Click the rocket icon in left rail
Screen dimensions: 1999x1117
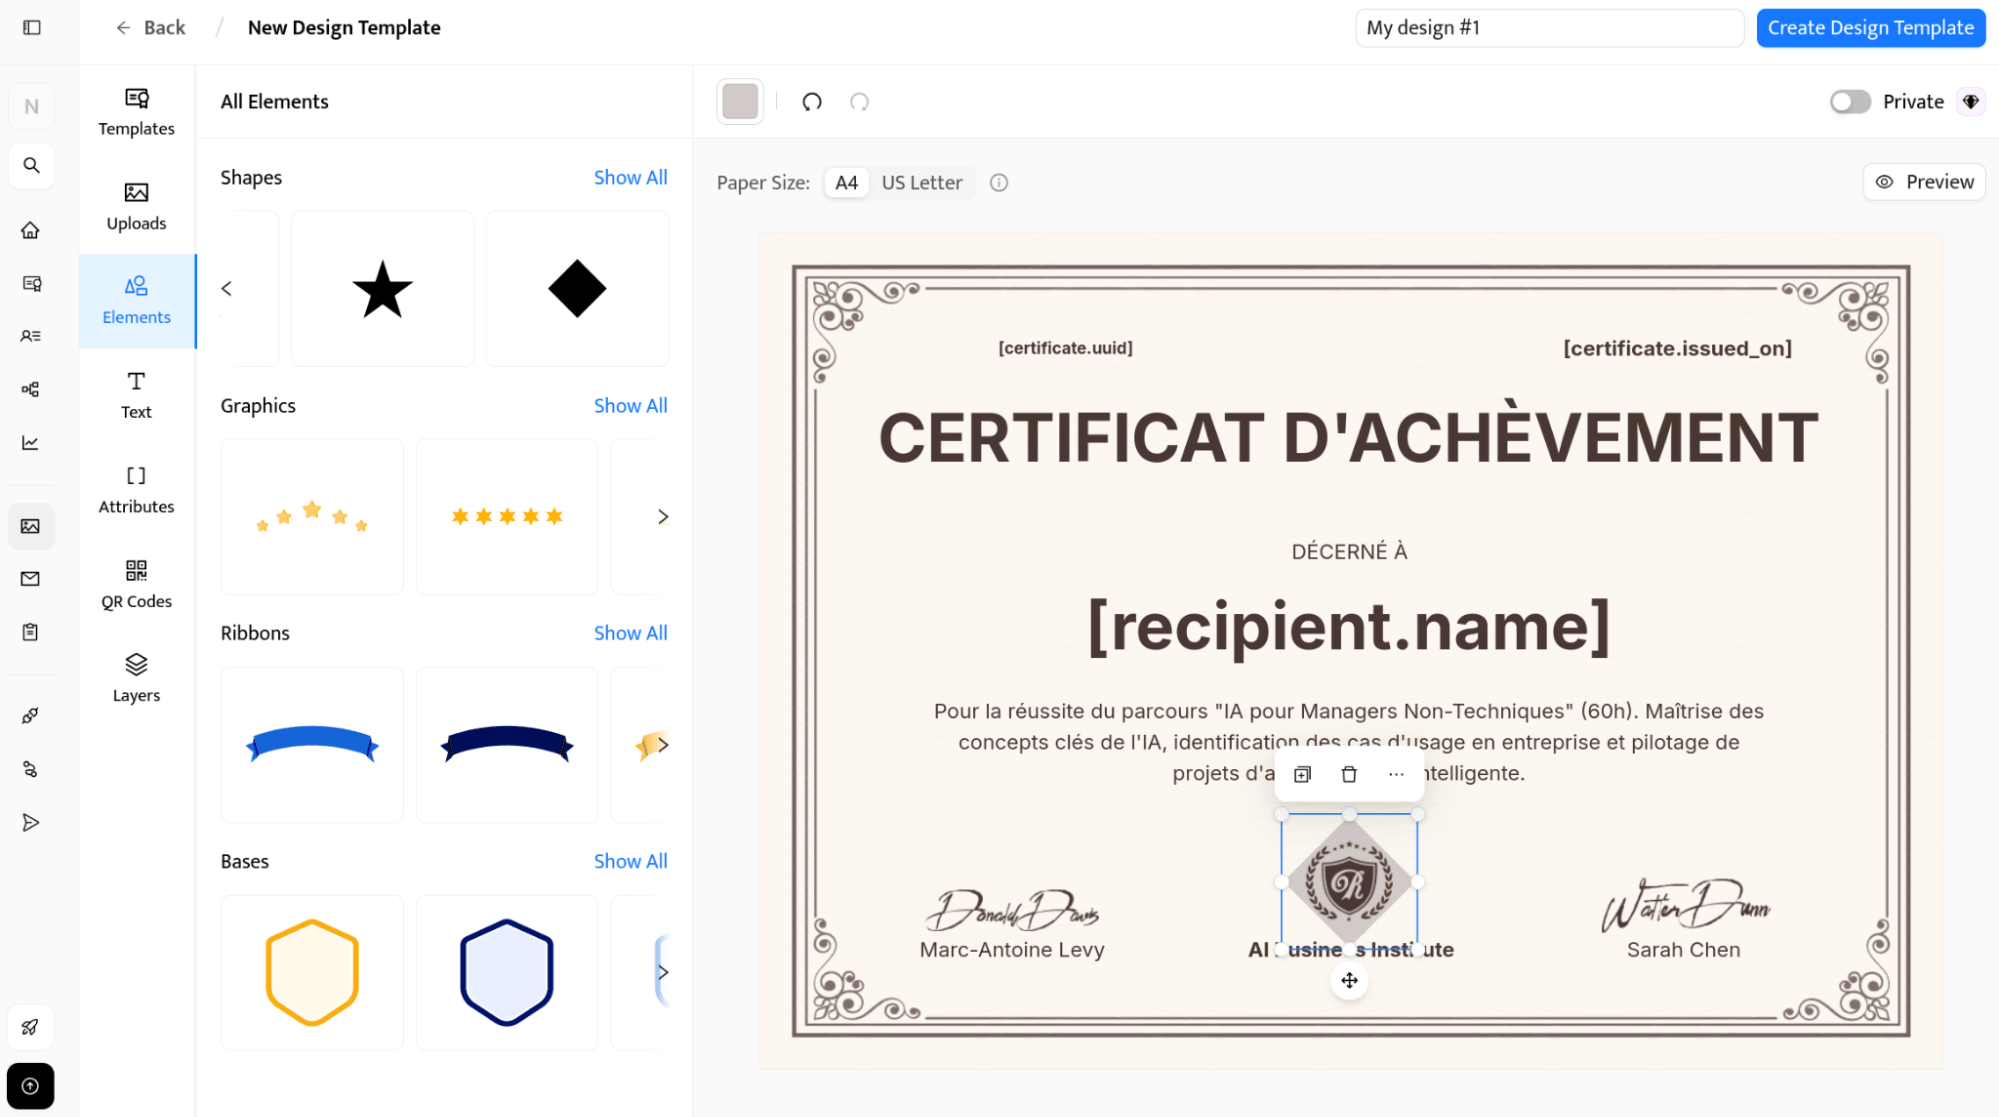pos(31,1027)
